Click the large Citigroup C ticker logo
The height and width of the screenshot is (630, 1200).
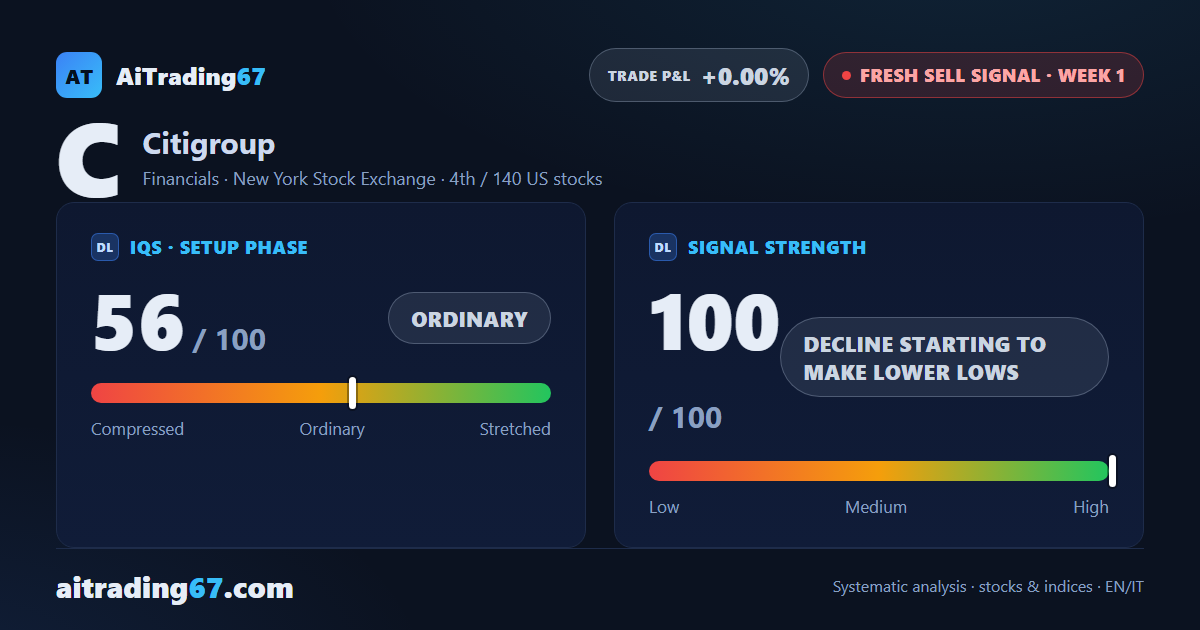pyautogui.click(x=89, y=160)
